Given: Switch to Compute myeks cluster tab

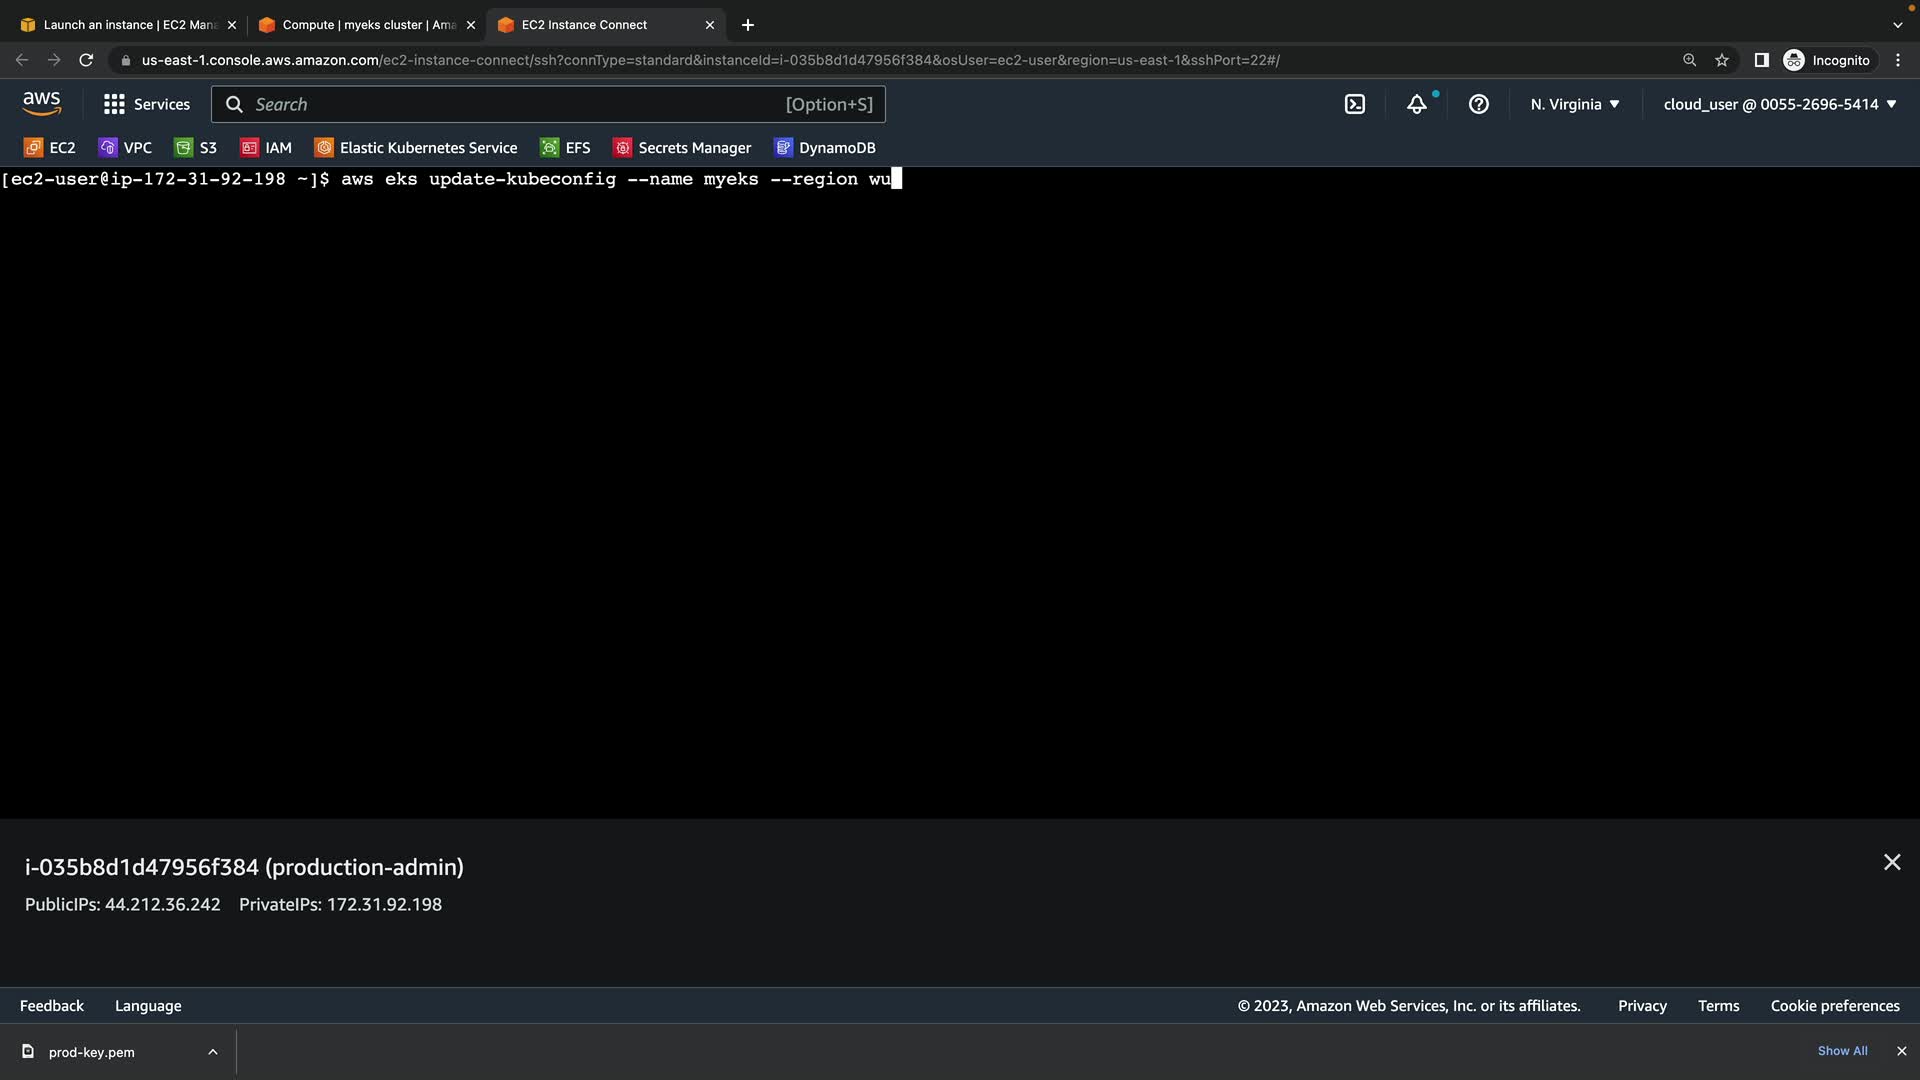Looking at the screenshot, I should pyautogui.click(x=366, y=25).
